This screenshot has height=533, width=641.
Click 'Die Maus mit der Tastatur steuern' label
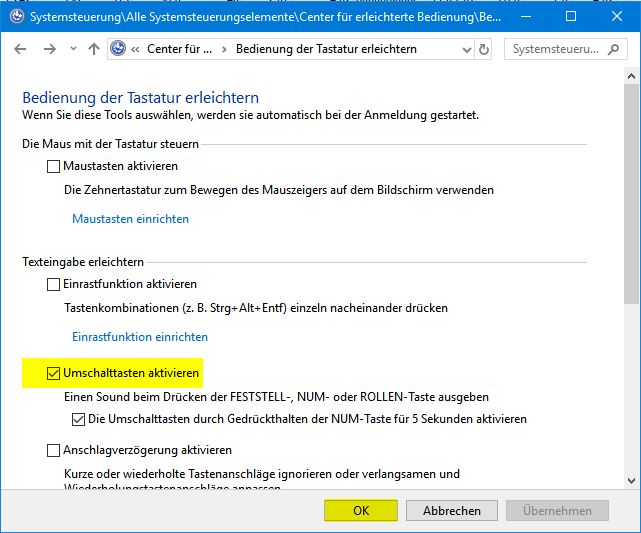[x=110, y=144]
